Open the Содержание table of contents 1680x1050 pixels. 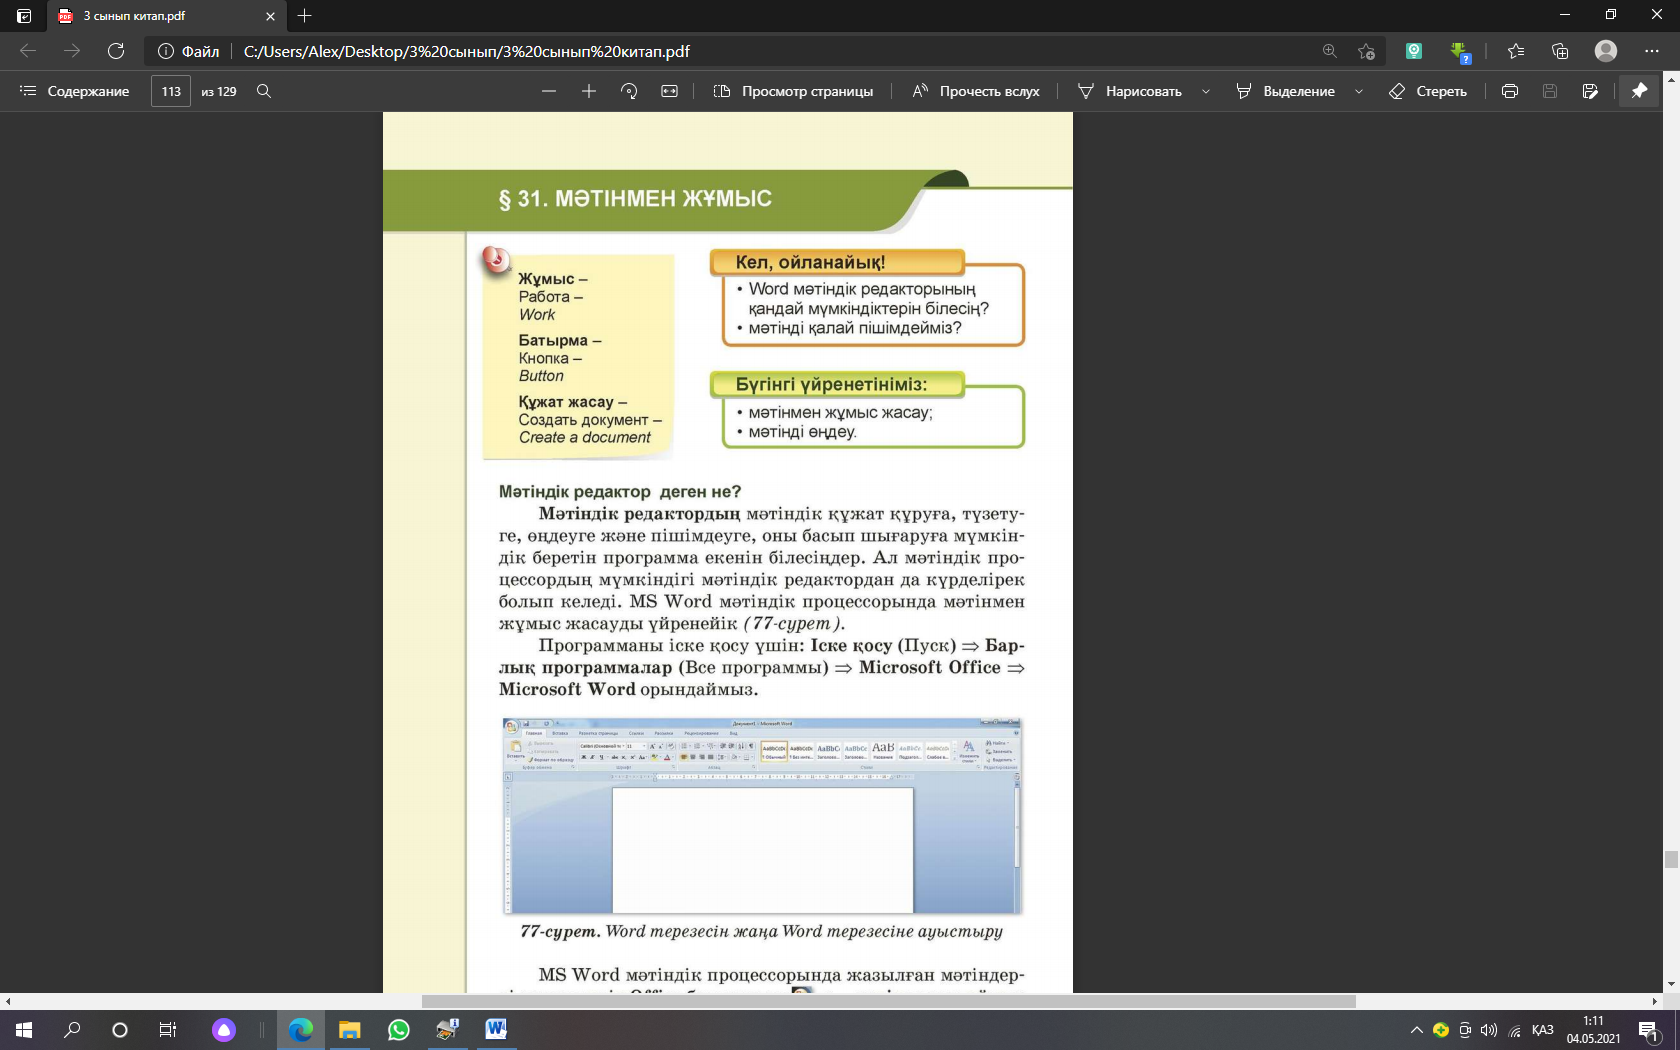[75, 91]
